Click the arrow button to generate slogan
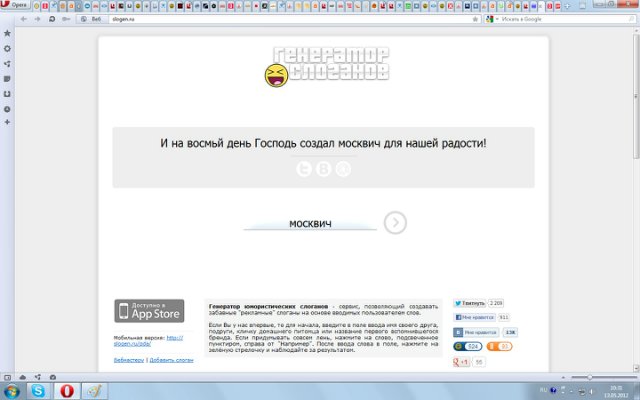The width and height of the screenshot is (640, 400). pyautogui.click(x=396, y=223)
